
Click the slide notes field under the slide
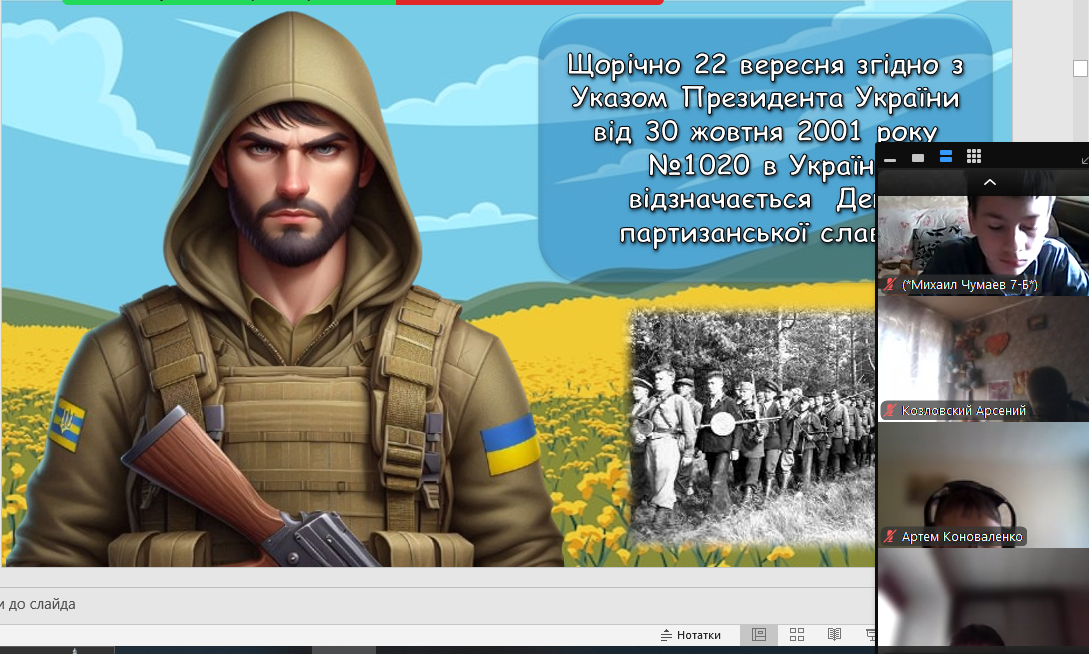(438, 605)
